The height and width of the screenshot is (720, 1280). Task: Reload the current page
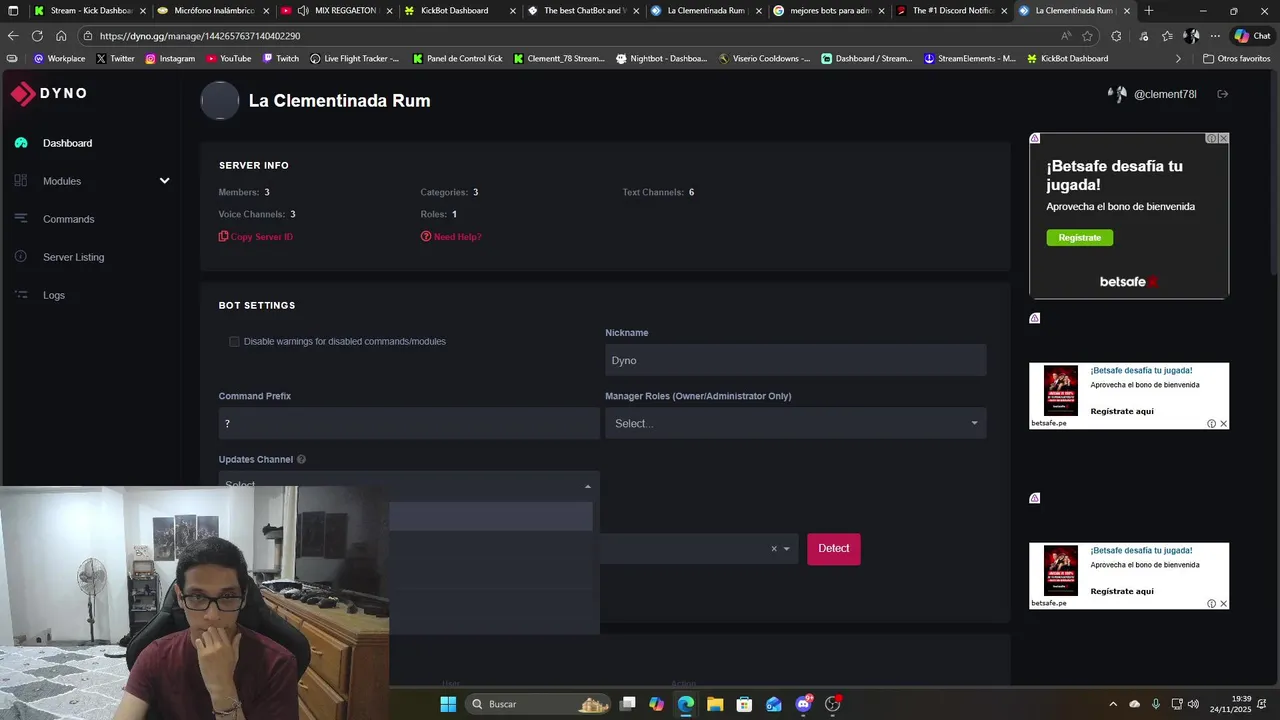coord(37,36)
